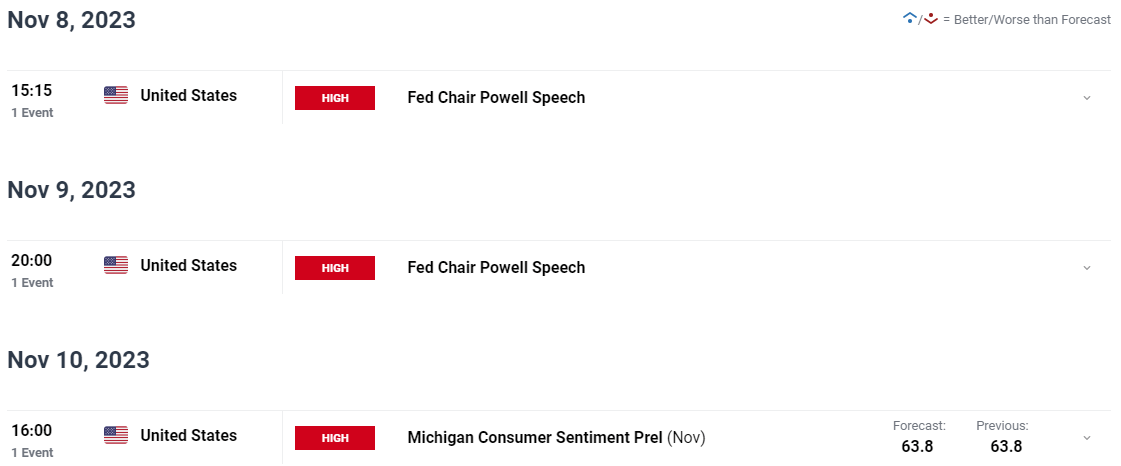The width and height of the screenshot is (1121, 466).
Task: Click the blue better-than-forecast legend icon
Action: 910,19
